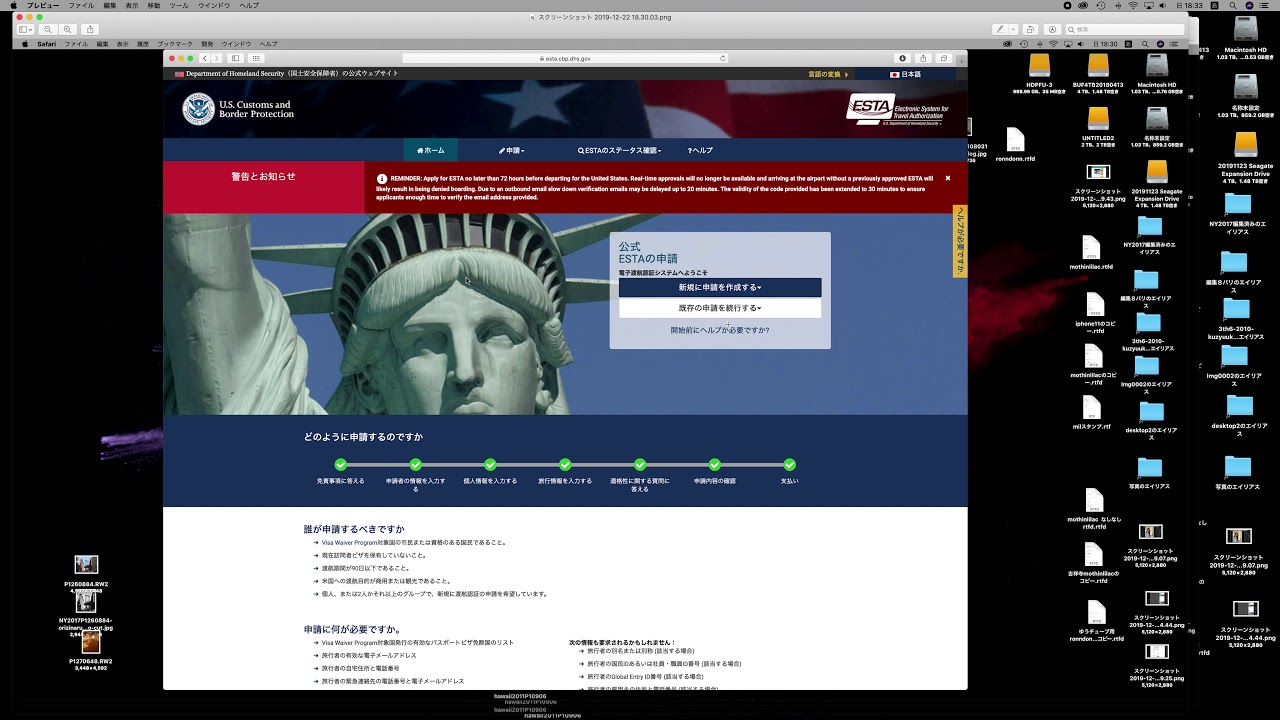
Task: Open the Time Machine icon in top menu bar
Action: [x=1099, y=6]
